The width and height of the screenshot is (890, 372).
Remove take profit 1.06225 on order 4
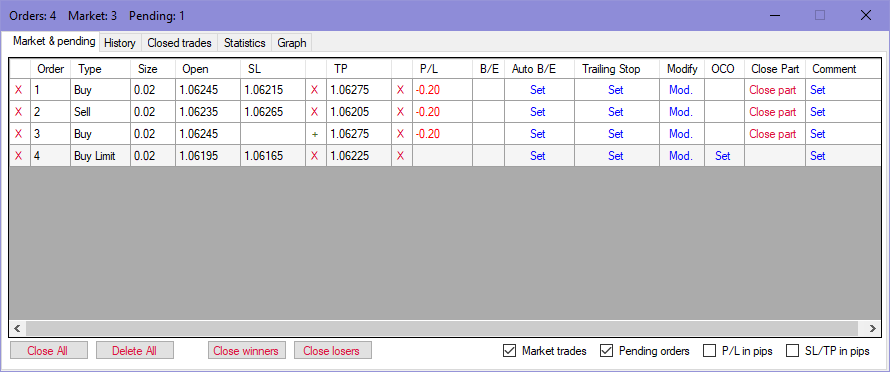tap(401, 156)
